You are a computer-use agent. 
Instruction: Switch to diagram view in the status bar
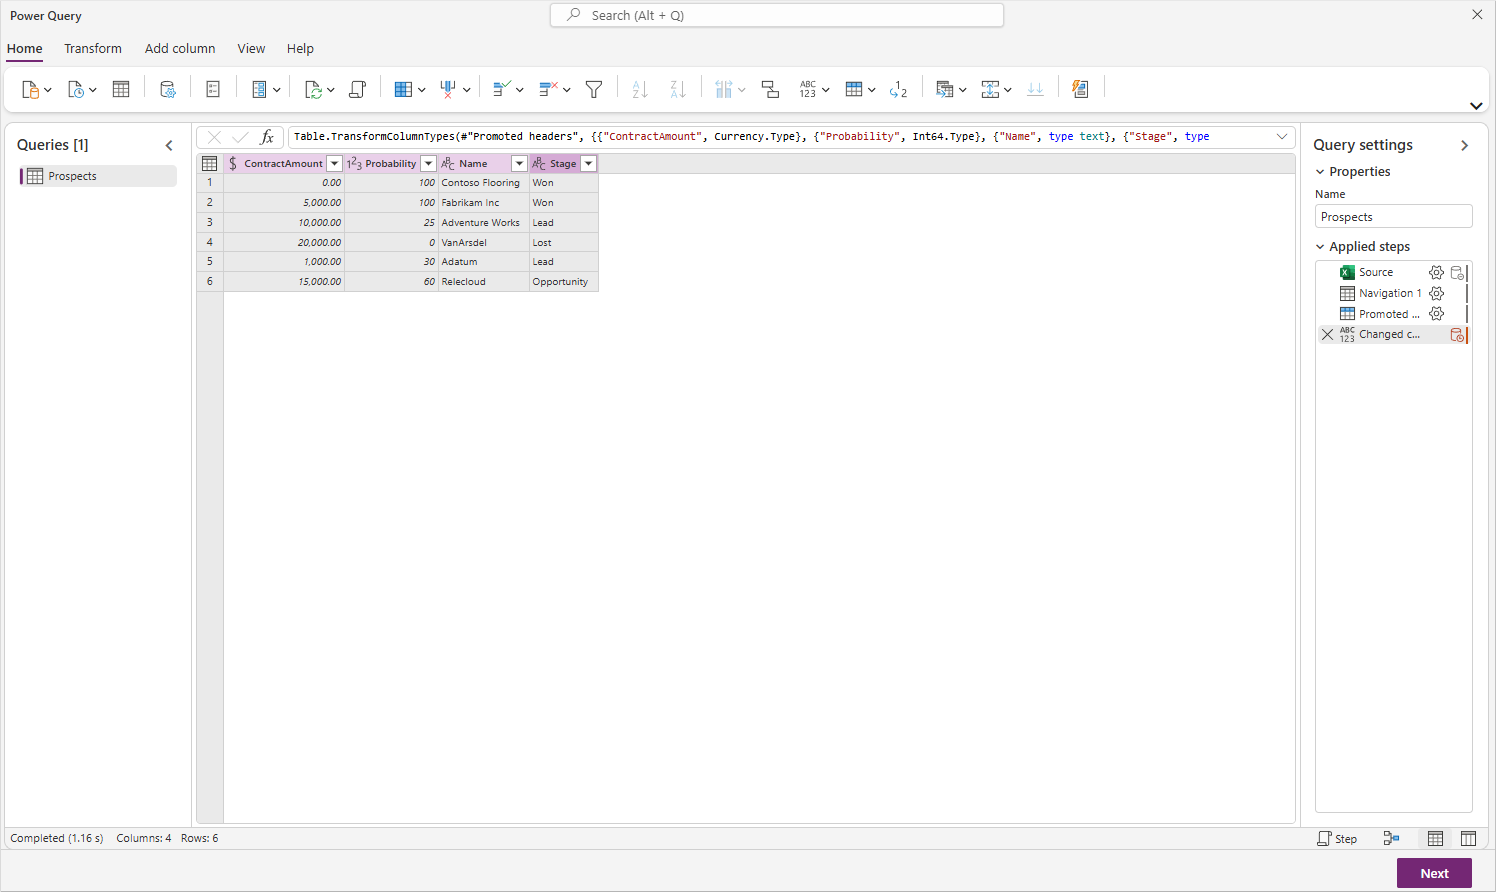1392,838
